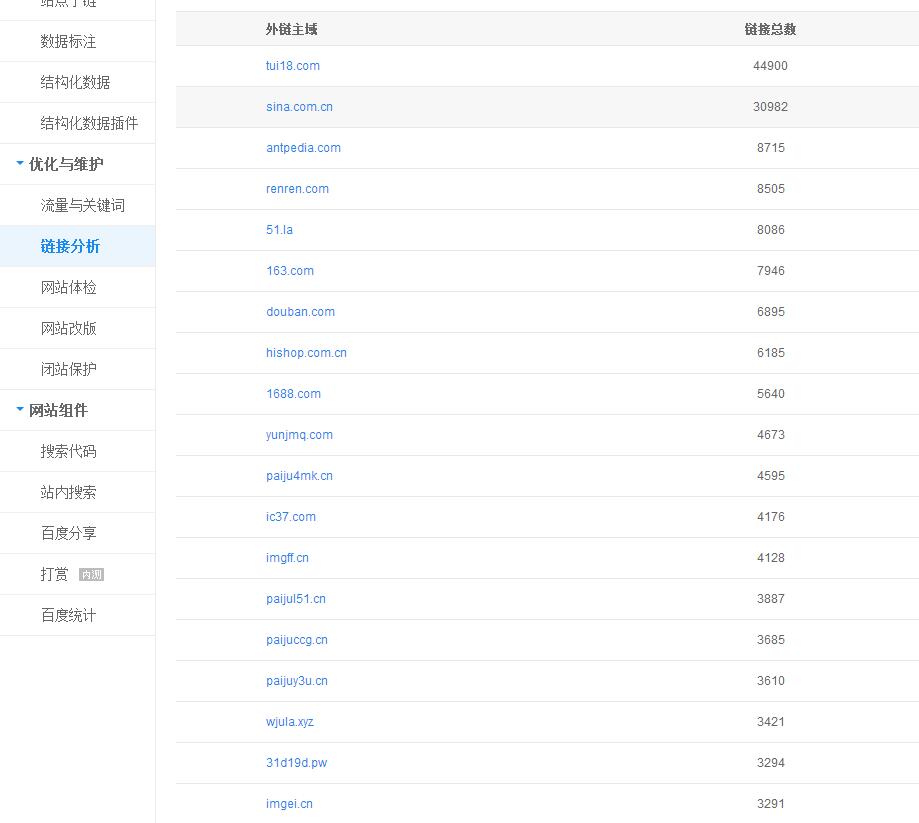This screenshot has height=823, width=919.
Task: Select link count 4673 for yunjmq.com
Action: click(x=770, y=435)
